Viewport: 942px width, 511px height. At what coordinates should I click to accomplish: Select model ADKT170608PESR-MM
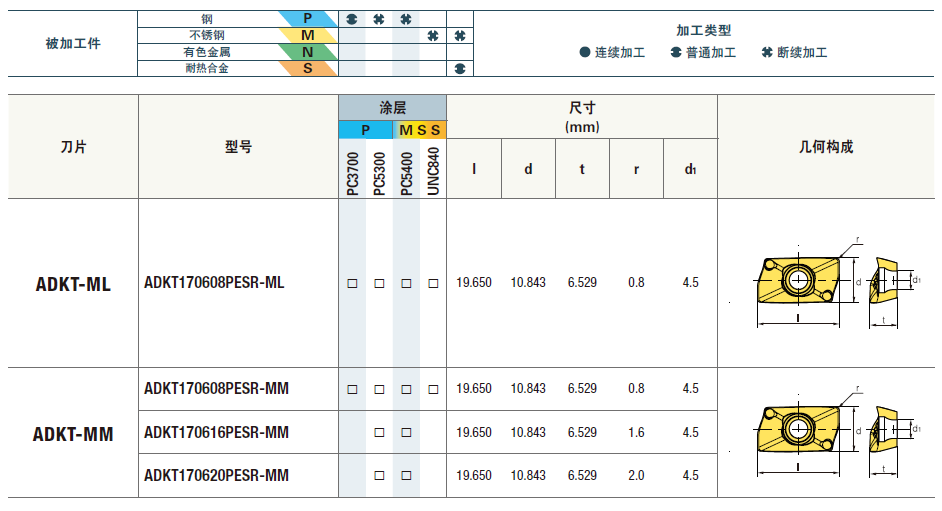(x=216, y=389)
